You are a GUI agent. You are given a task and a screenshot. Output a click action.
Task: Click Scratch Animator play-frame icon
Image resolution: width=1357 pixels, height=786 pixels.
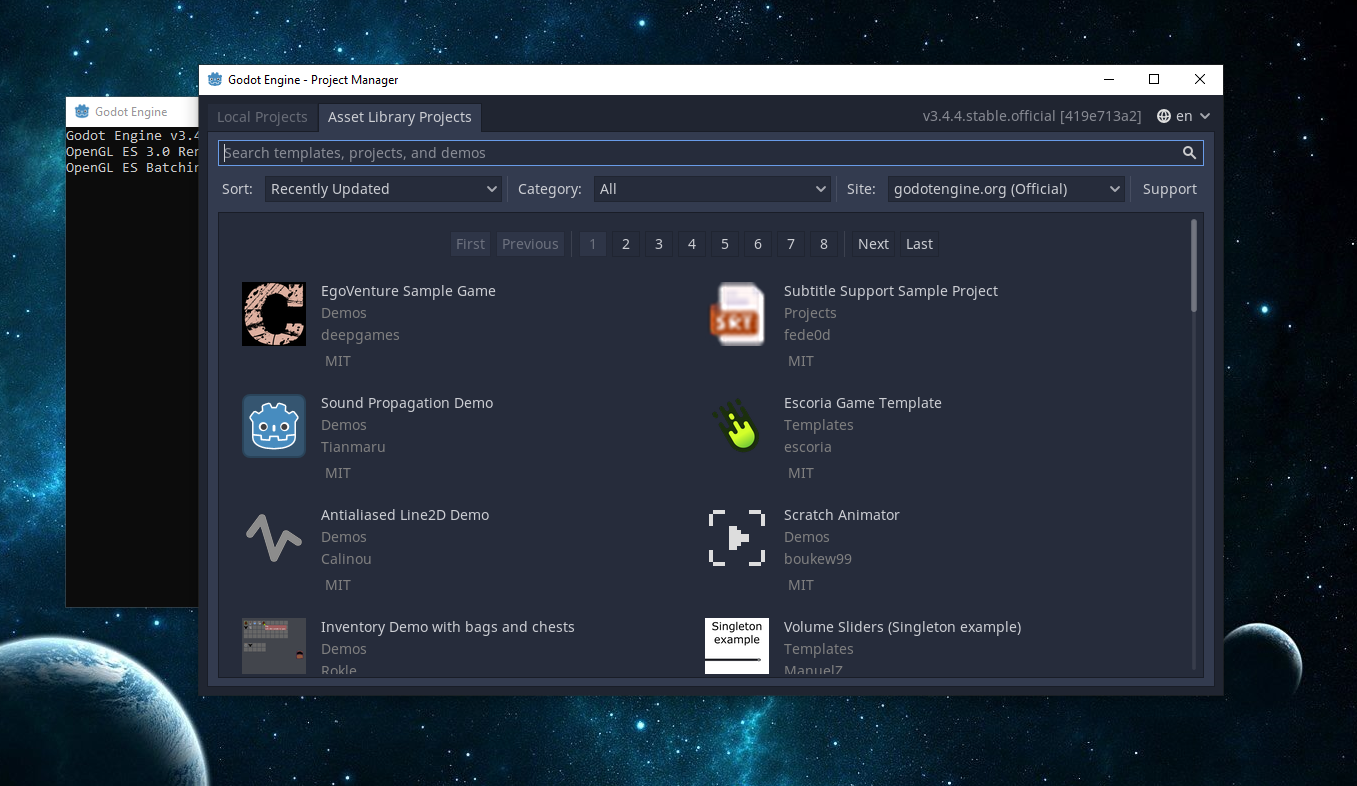pyautogui.click(x=737, y=538)
